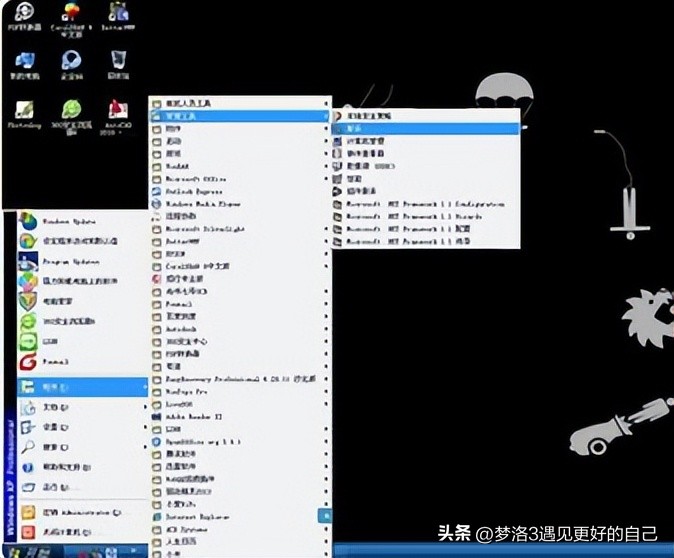Open My Computer icon on the desktop
This screenshot has width=674, height=558.
point(25,65)
